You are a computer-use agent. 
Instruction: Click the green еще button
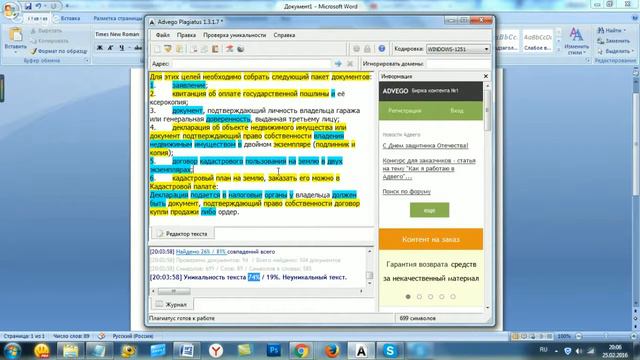coord(429,210)
